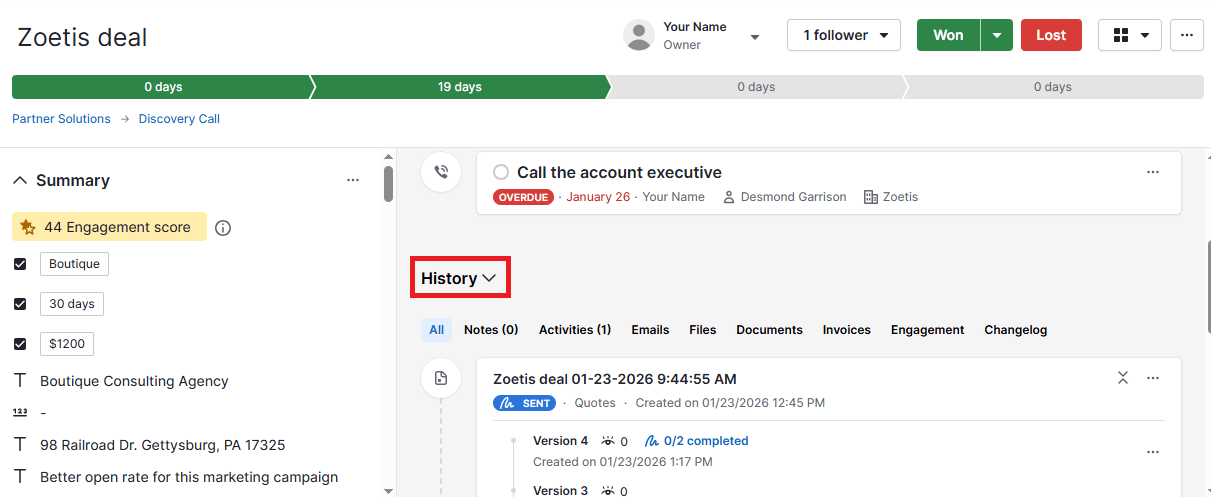1211x497 pixels.
Task: Select the All history tab
Action: pos(437,330)
